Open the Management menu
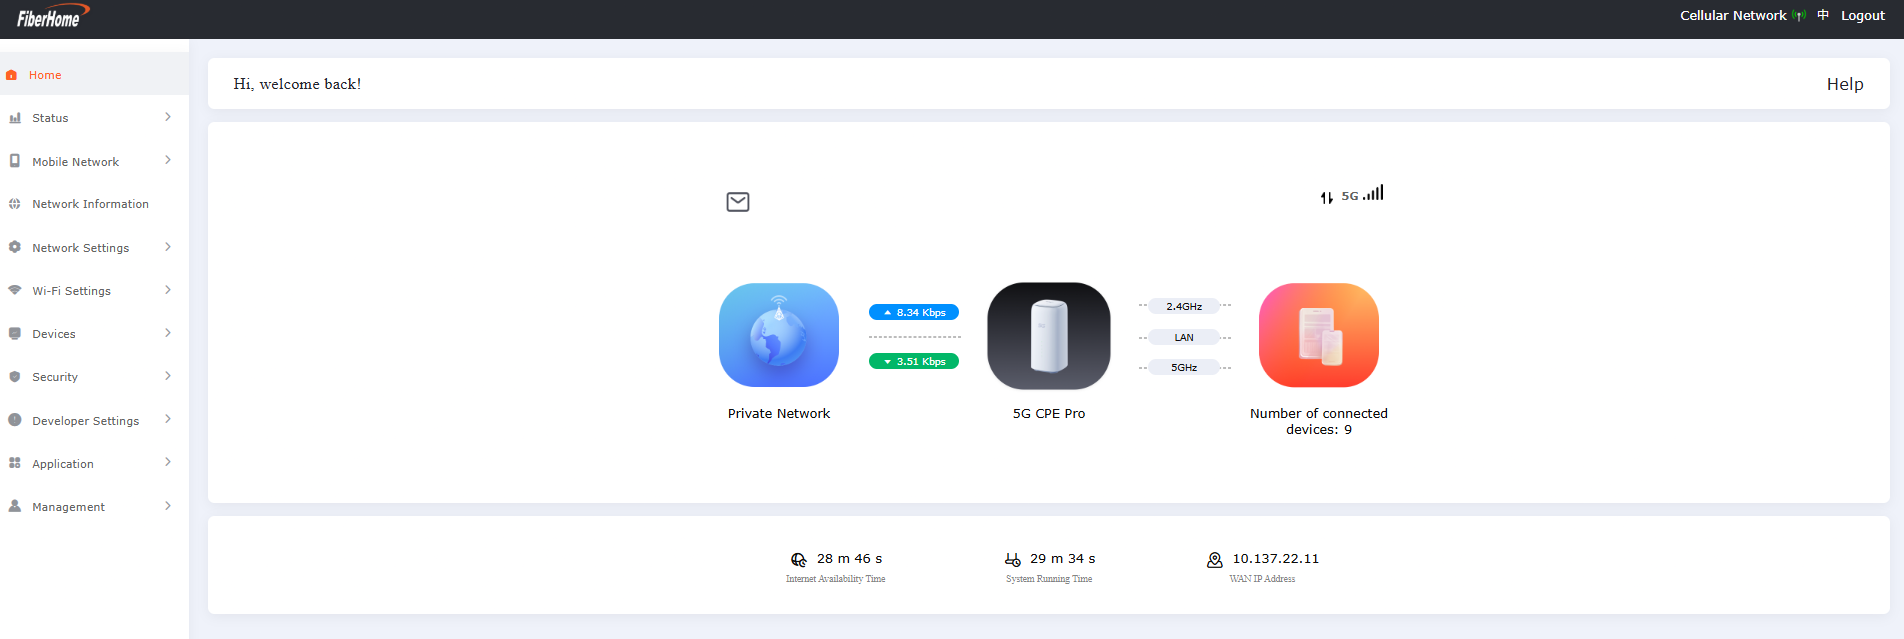The width and height of the screenshot is (1904, 639). 68,507
